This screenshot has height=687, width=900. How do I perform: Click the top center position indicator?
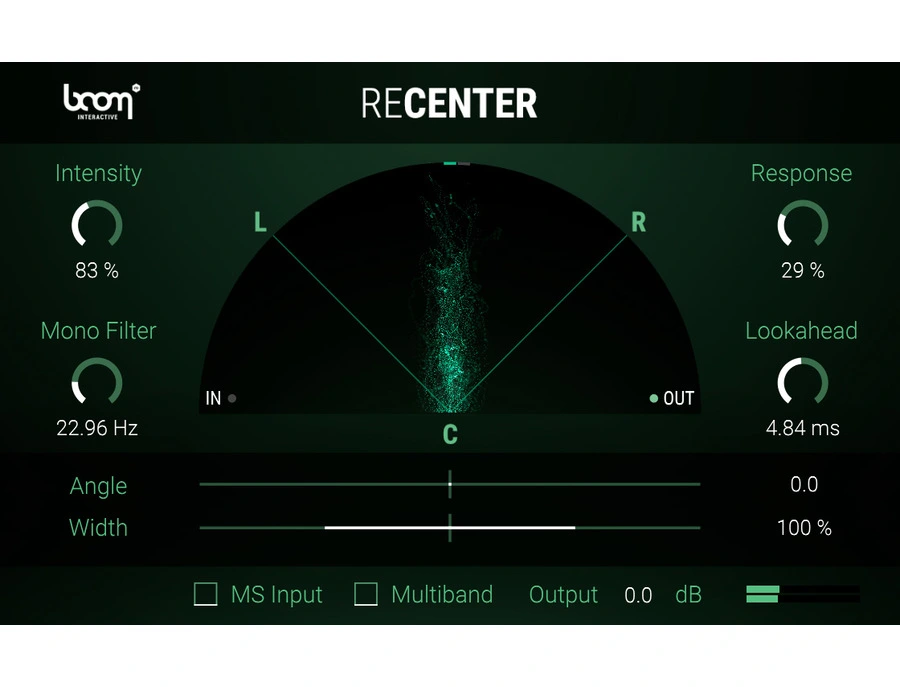pos(457,164)
